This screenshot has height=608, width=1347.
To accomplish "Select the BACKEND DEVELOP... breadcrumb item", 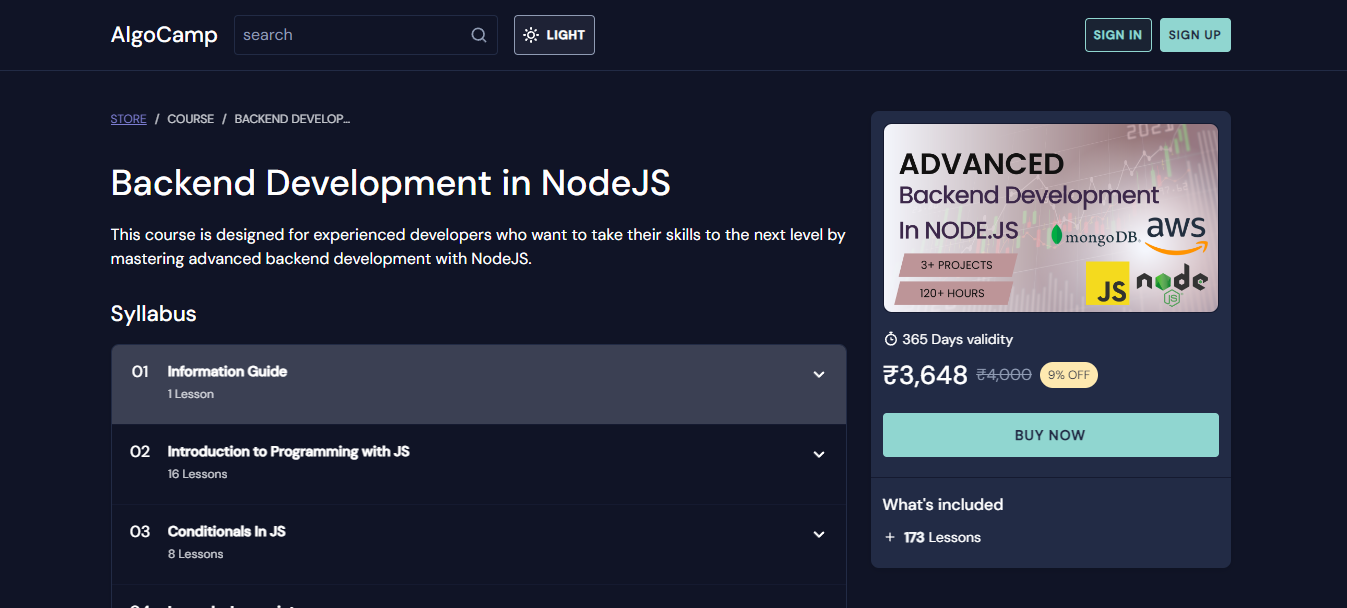I will (292, 119).
